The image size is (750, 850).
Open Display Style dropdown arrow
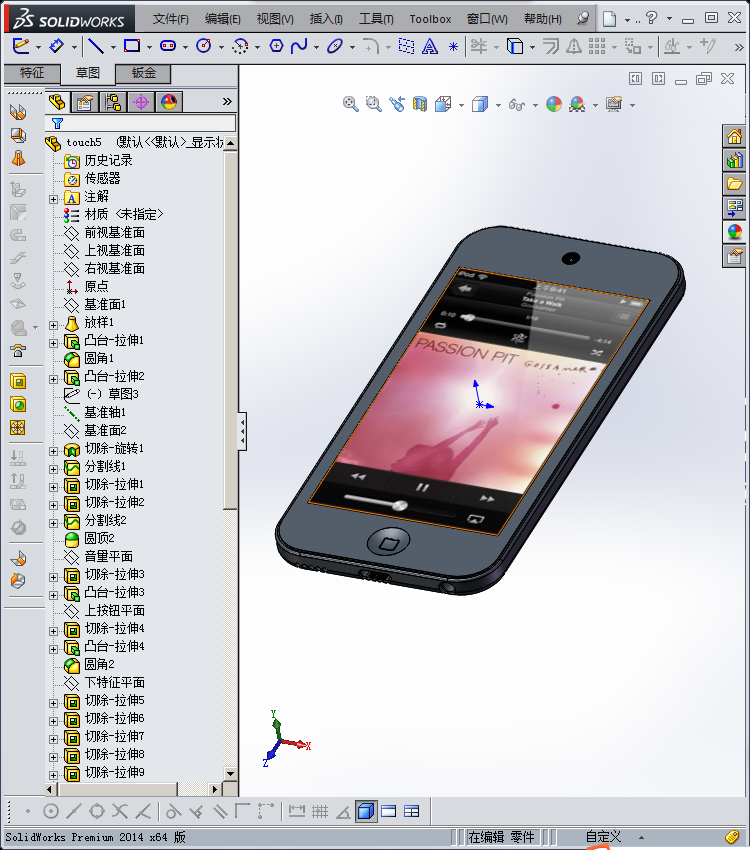[x=498, y=105]
